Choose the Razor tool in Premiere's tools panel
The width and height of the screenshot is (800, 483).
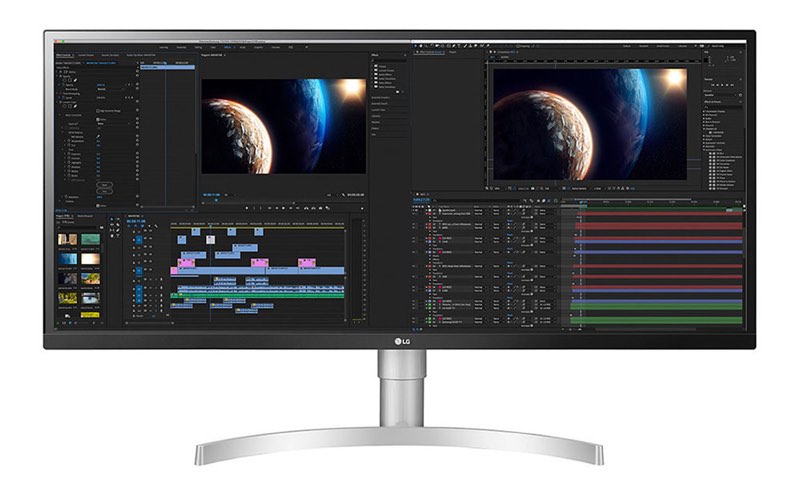coord(118,224)
